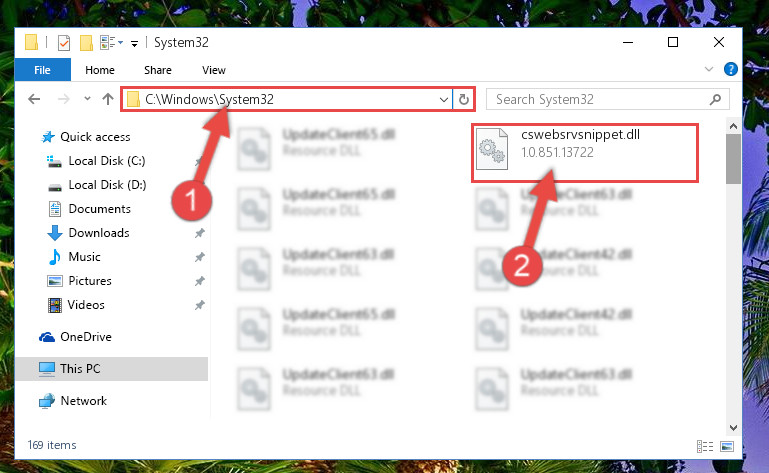Expand the ribbon with the chevron
The width and height of the screenshot is (769, 473).
(709, 69)
